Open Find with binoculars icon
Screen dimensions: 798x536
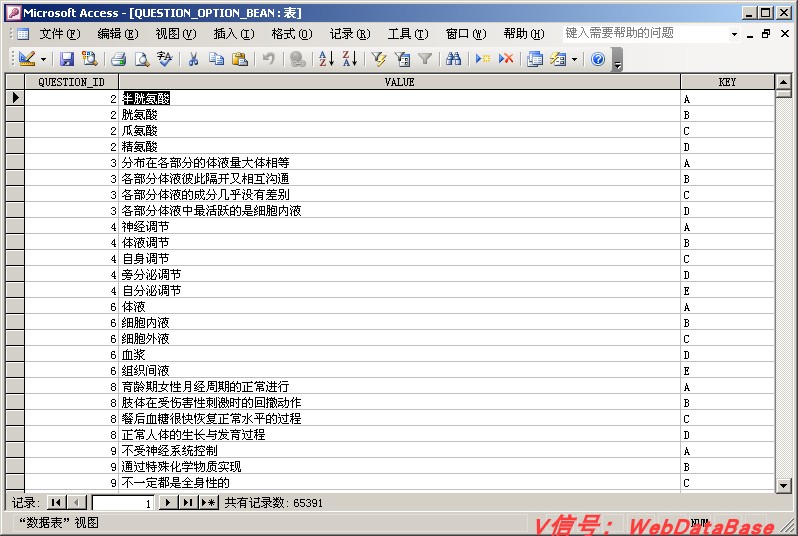pos(453,59)
